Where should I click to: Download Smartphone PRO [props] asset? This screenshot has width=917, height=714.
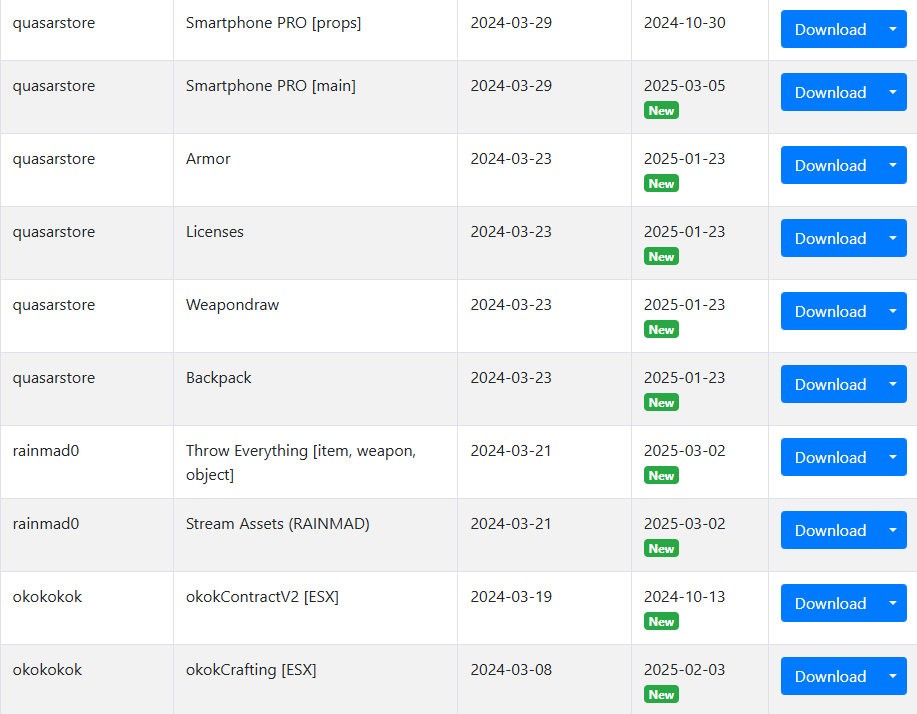coord(830,29)
